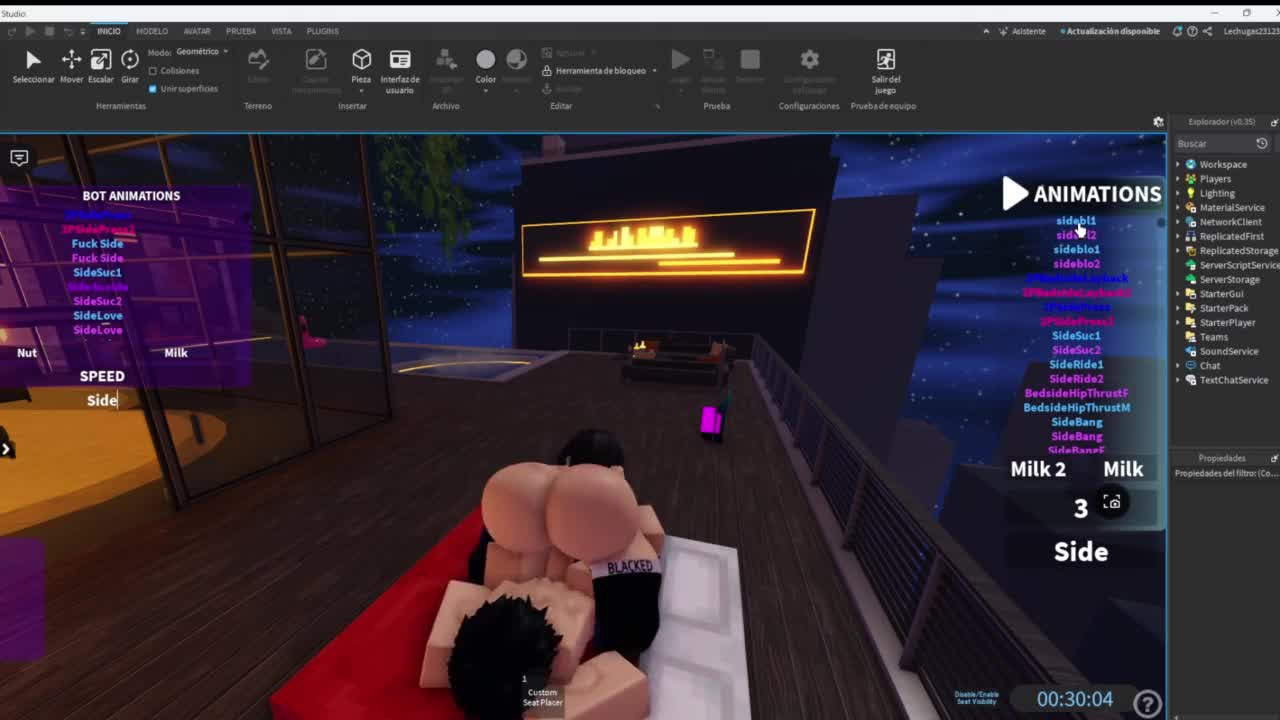Choose the Escalar scale tool
This screenshot has height=720, width=1280.
pyautogui.click(x=101, y=66)
